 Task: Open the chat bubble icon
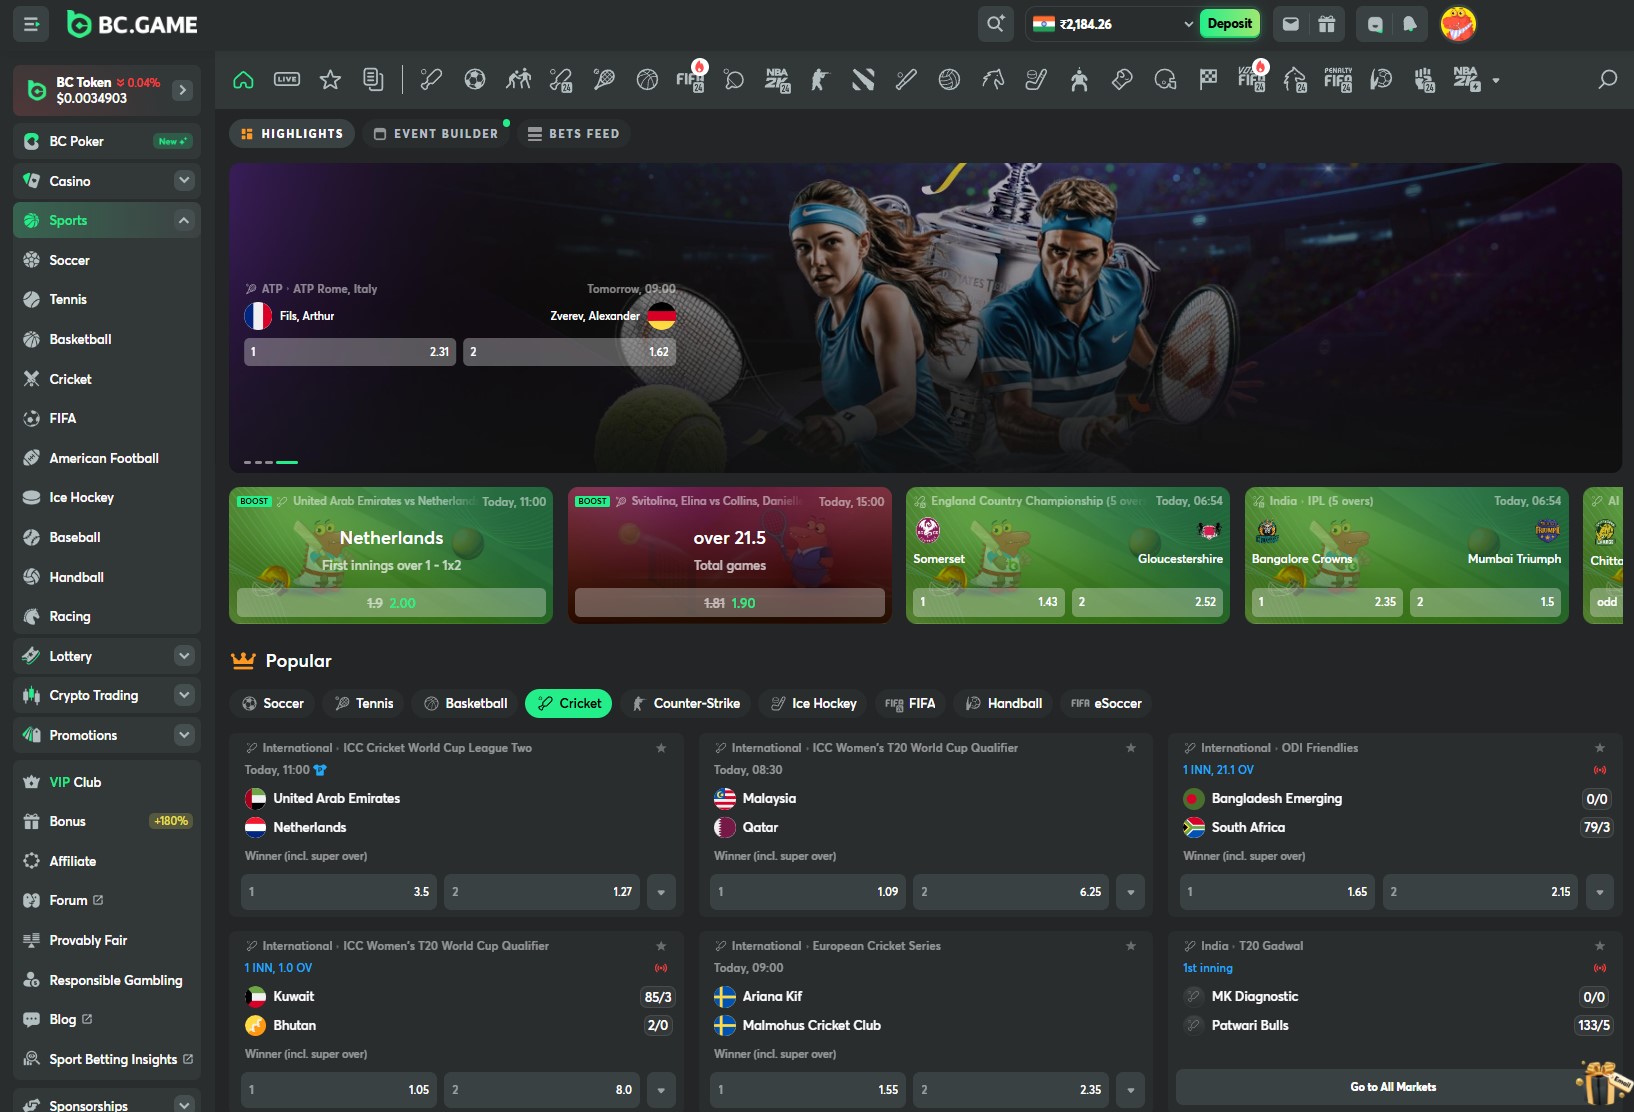(1375, 24)
